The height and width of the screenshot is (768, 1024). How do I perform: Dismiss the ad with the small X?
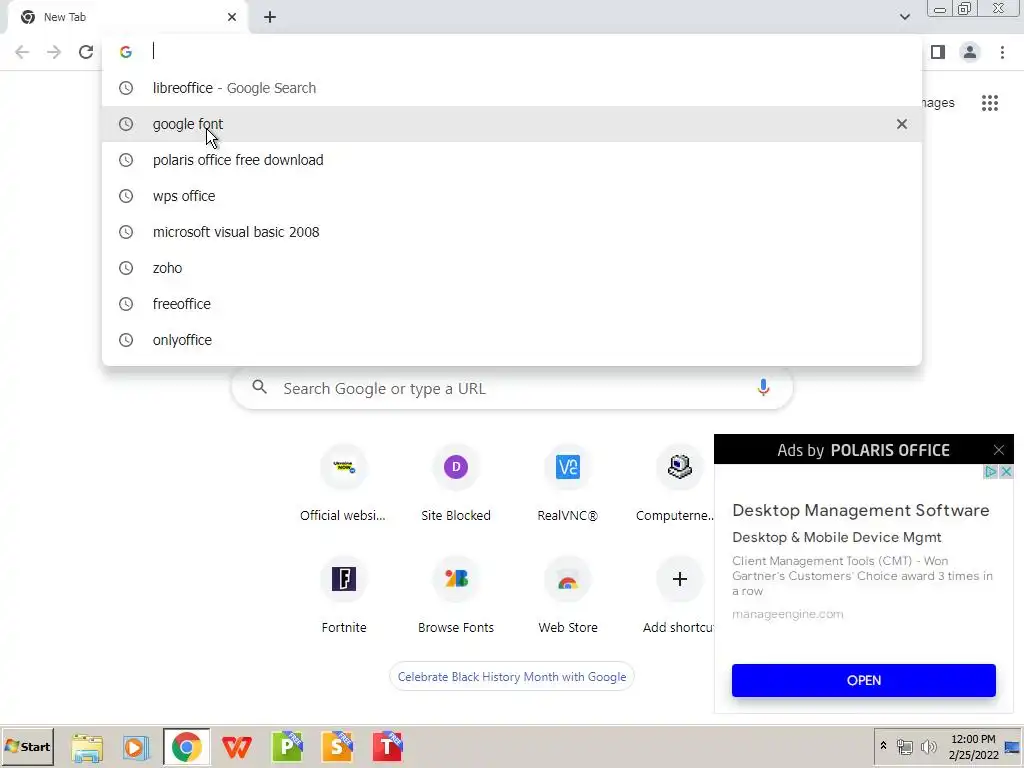click(1006, 472)
